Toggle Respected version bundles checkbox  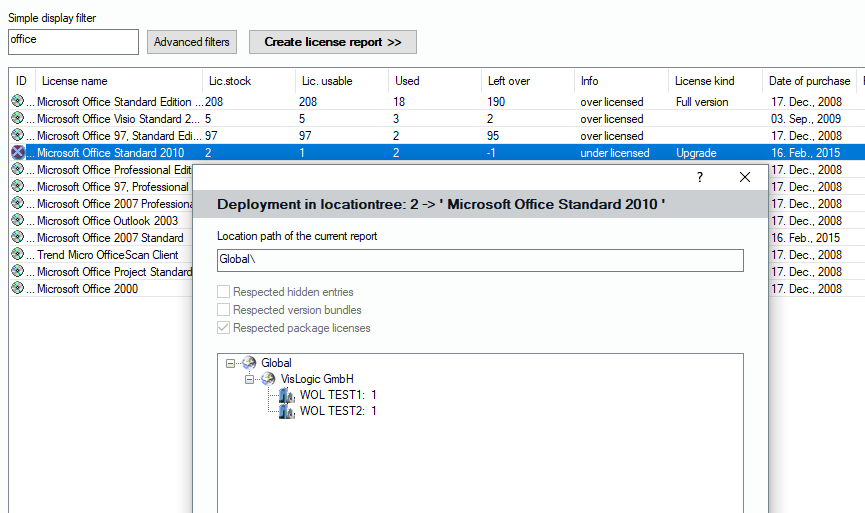click(224, 310)
